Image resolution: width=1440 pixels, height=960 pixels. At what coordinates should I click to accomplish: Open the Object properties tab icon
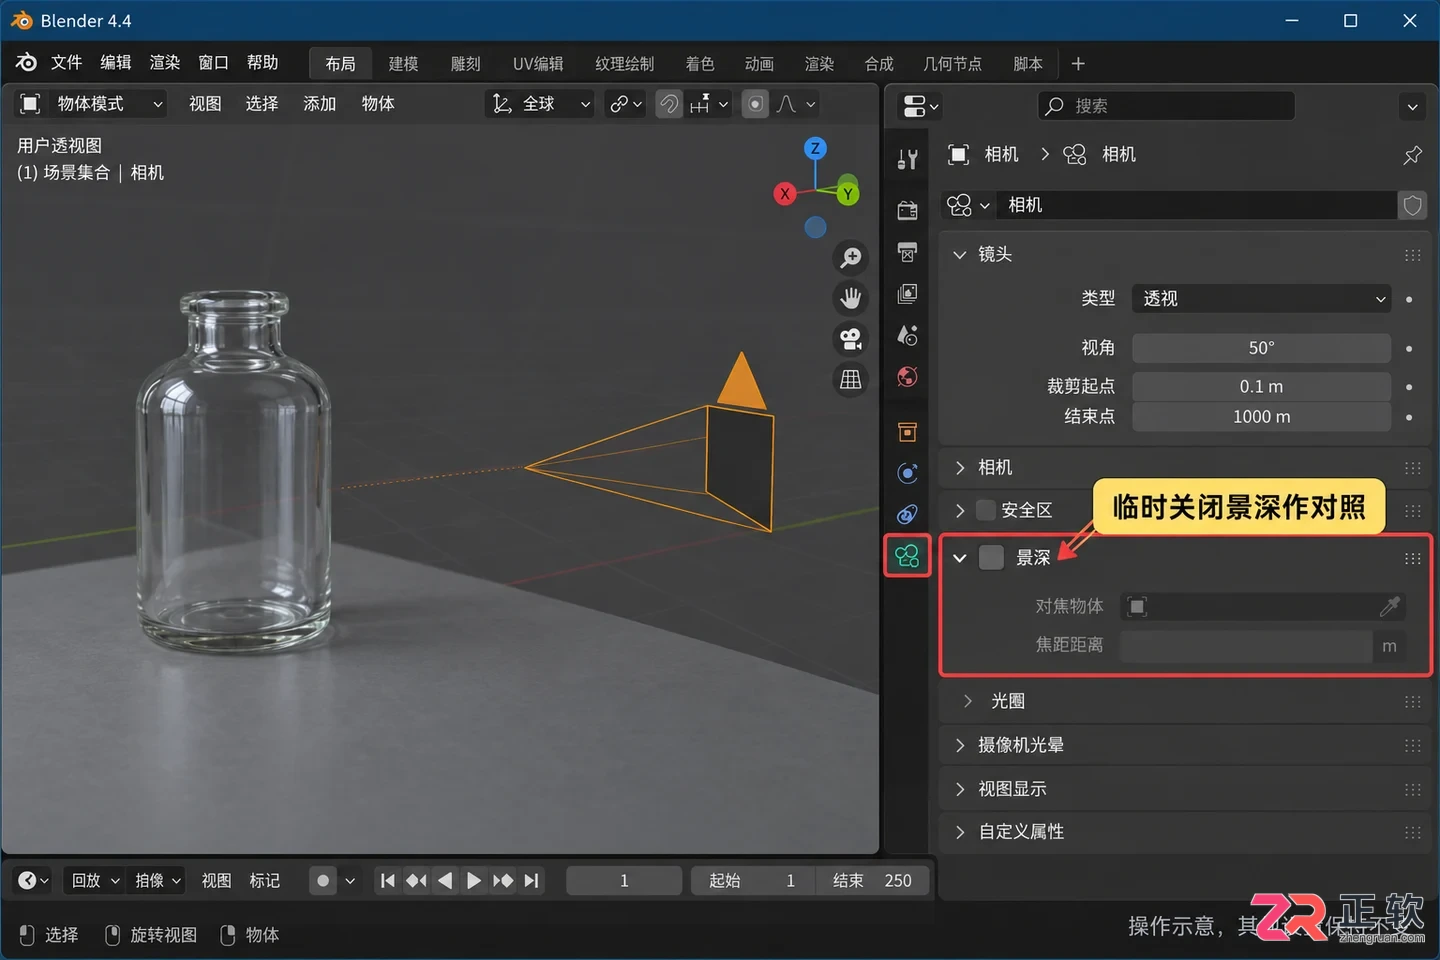[x=907, y=432]
